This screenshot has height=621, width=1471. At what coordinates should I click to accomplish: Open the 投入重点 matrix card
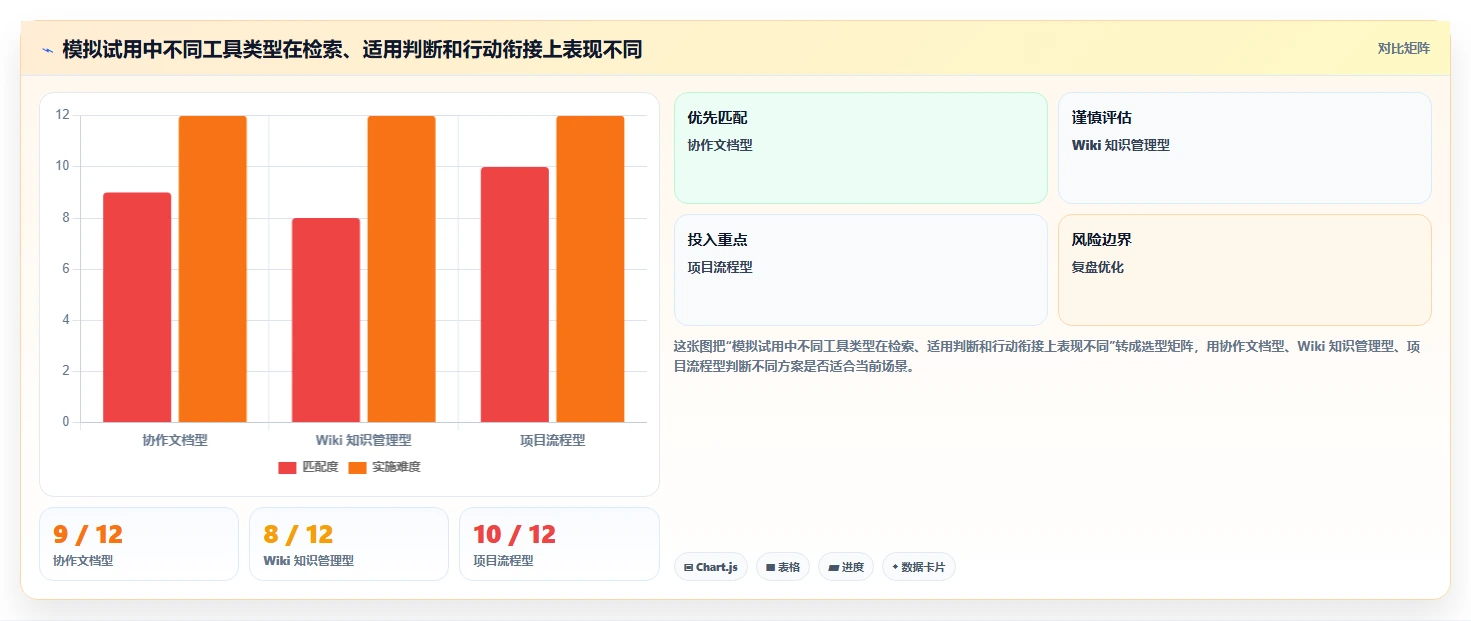[861, 270]
